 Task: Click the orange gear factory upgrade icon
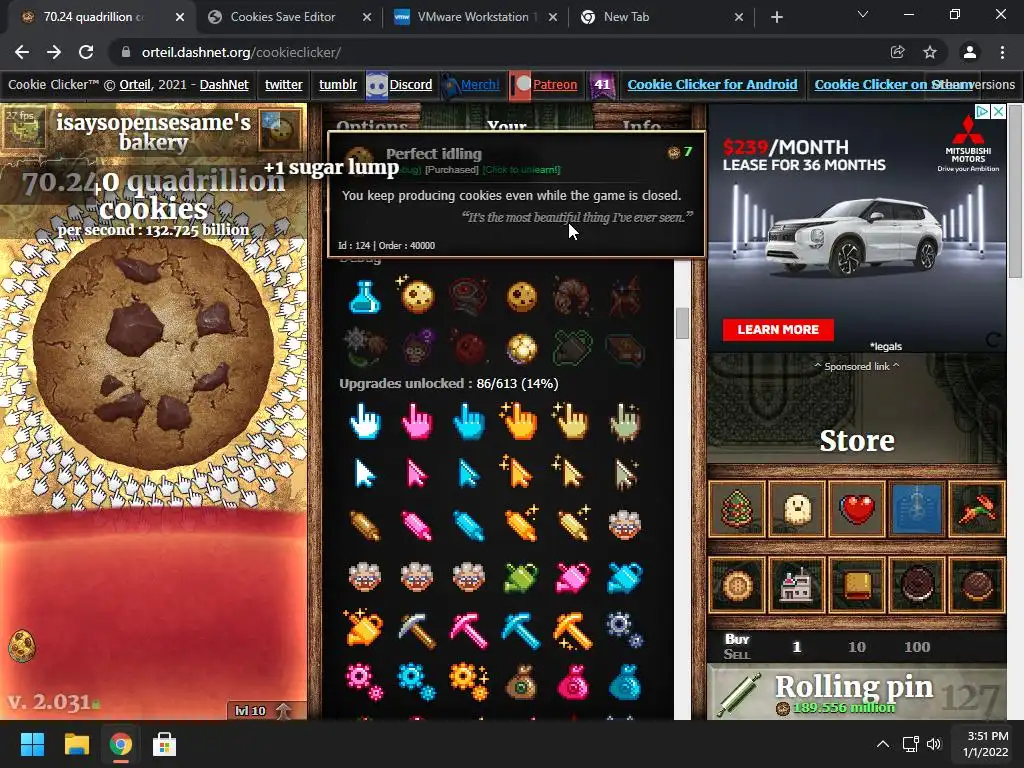(x=468, y=682)
